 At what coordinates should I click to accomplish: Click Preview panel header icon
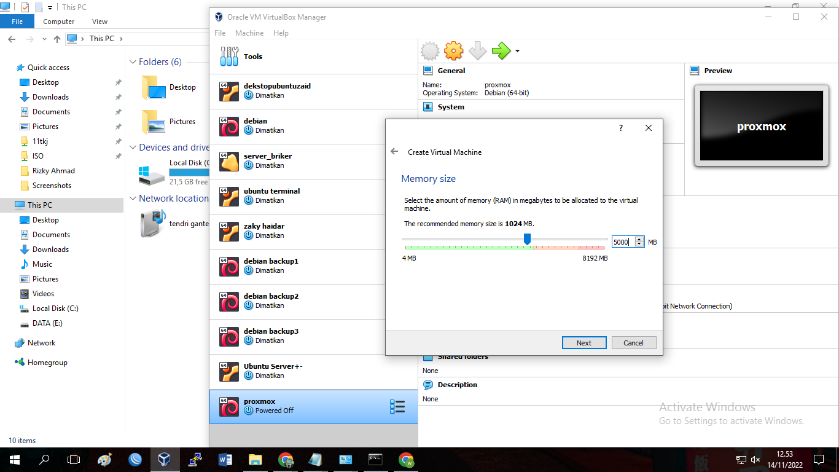coord(695,70)
